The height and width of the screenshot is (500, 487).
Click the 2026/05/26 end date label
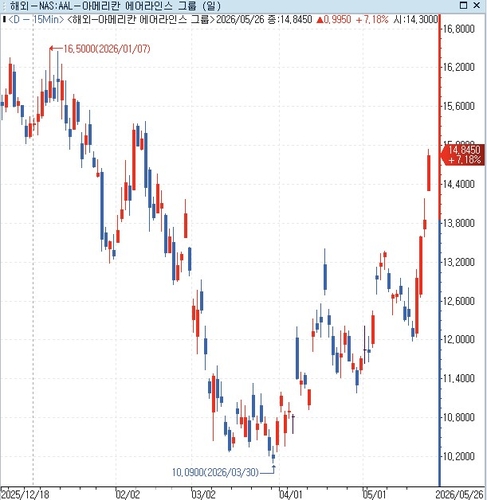pyautogui.click(x=460, y=494)
